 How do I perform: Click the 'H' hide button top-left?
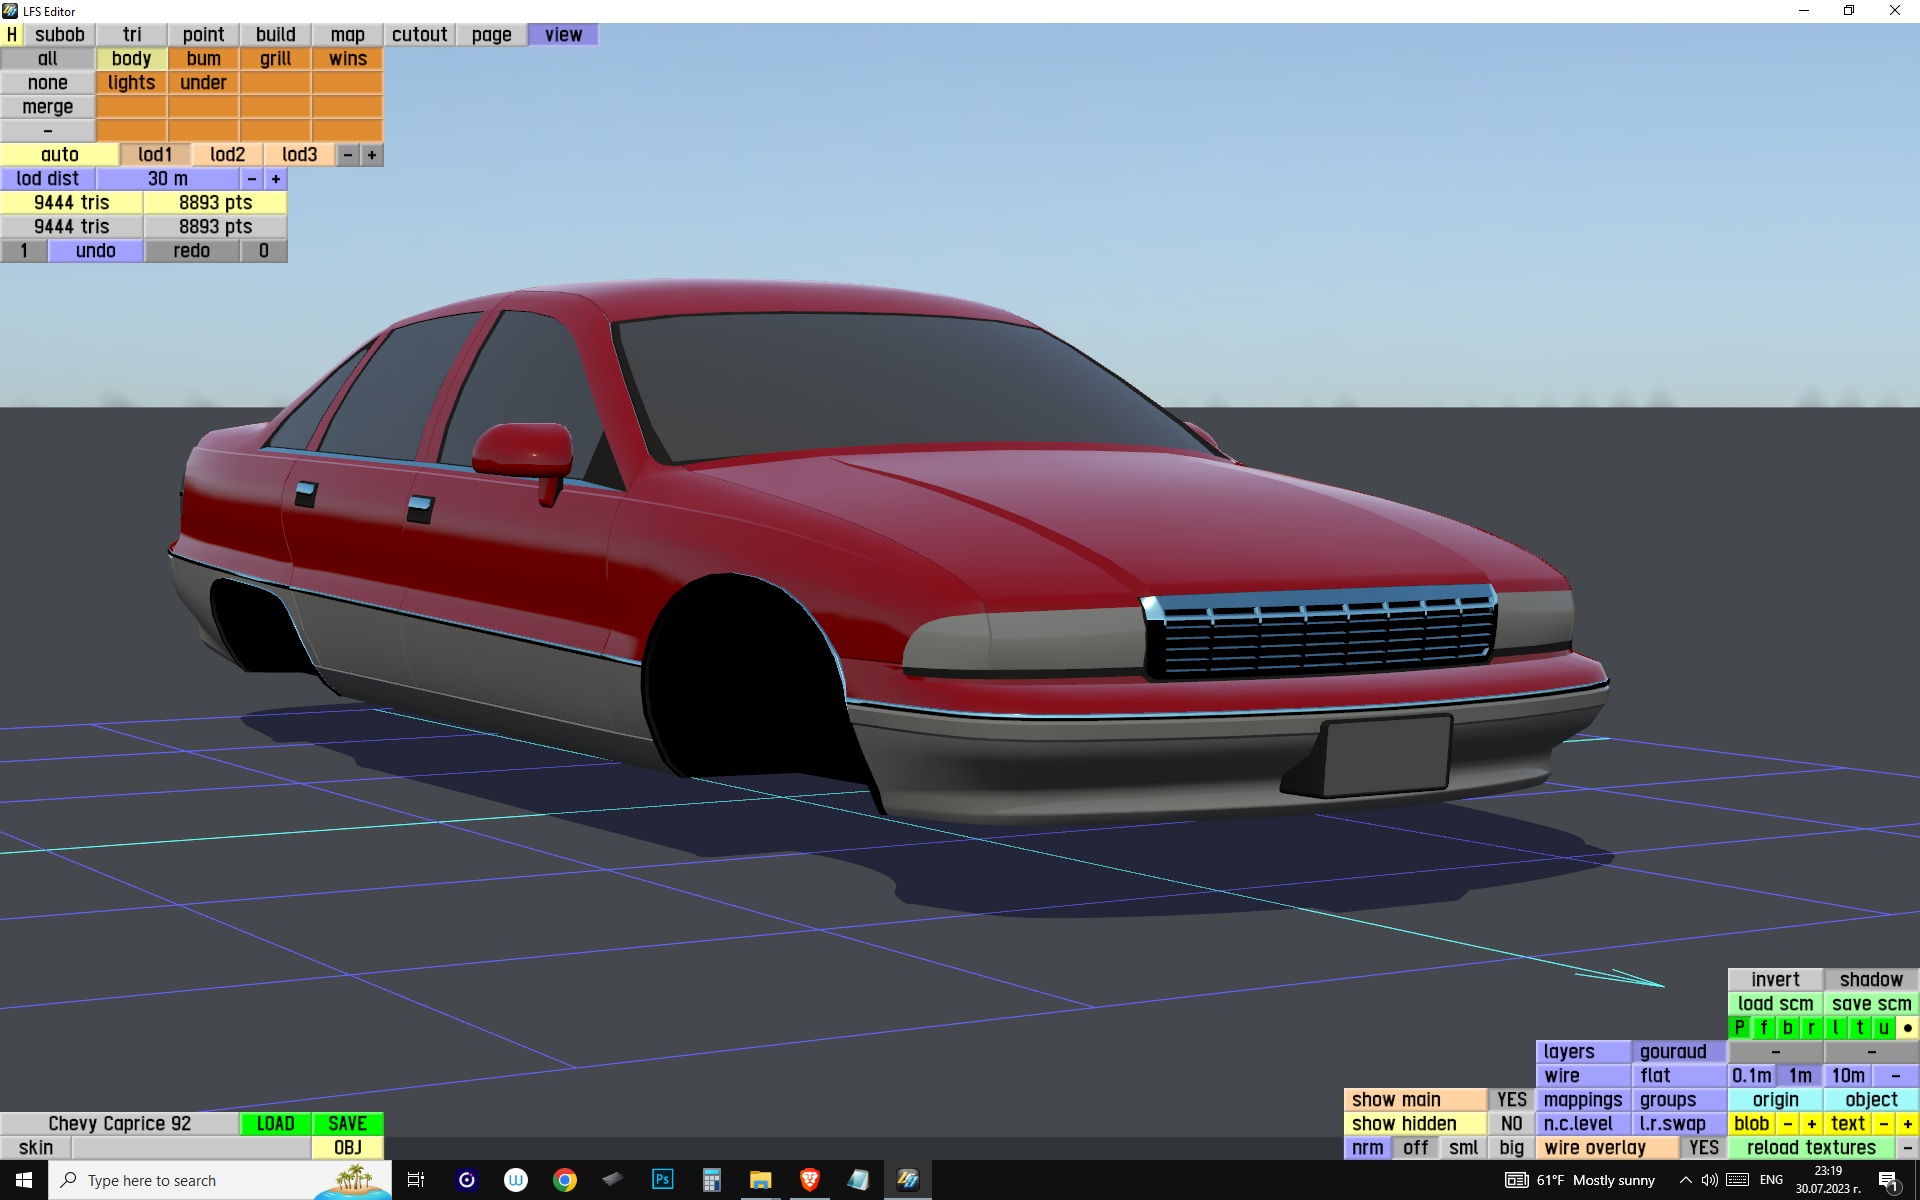[11, 35]
